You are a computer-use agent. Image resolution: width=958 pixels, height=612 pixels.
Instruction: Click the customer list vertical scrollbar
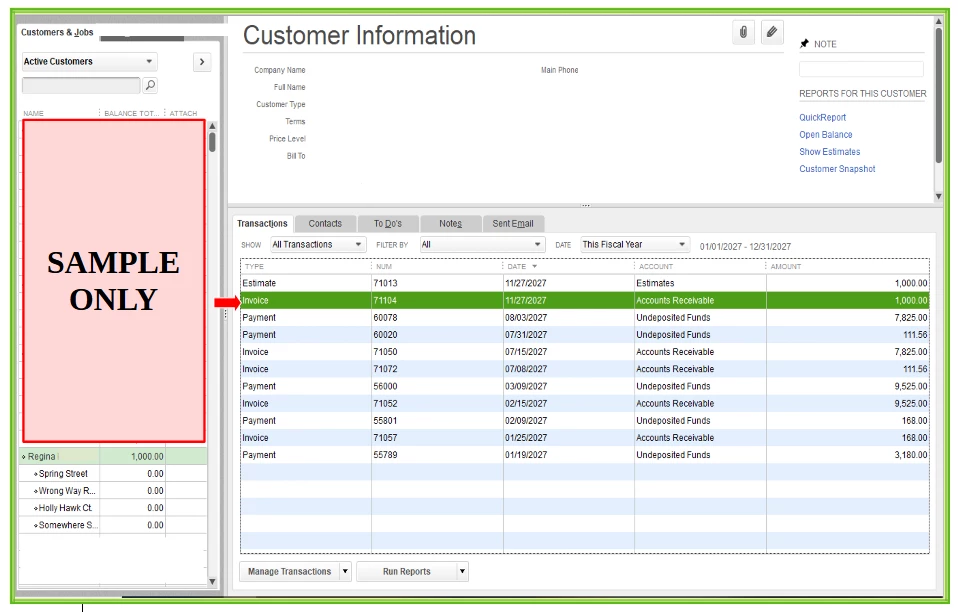212,354
